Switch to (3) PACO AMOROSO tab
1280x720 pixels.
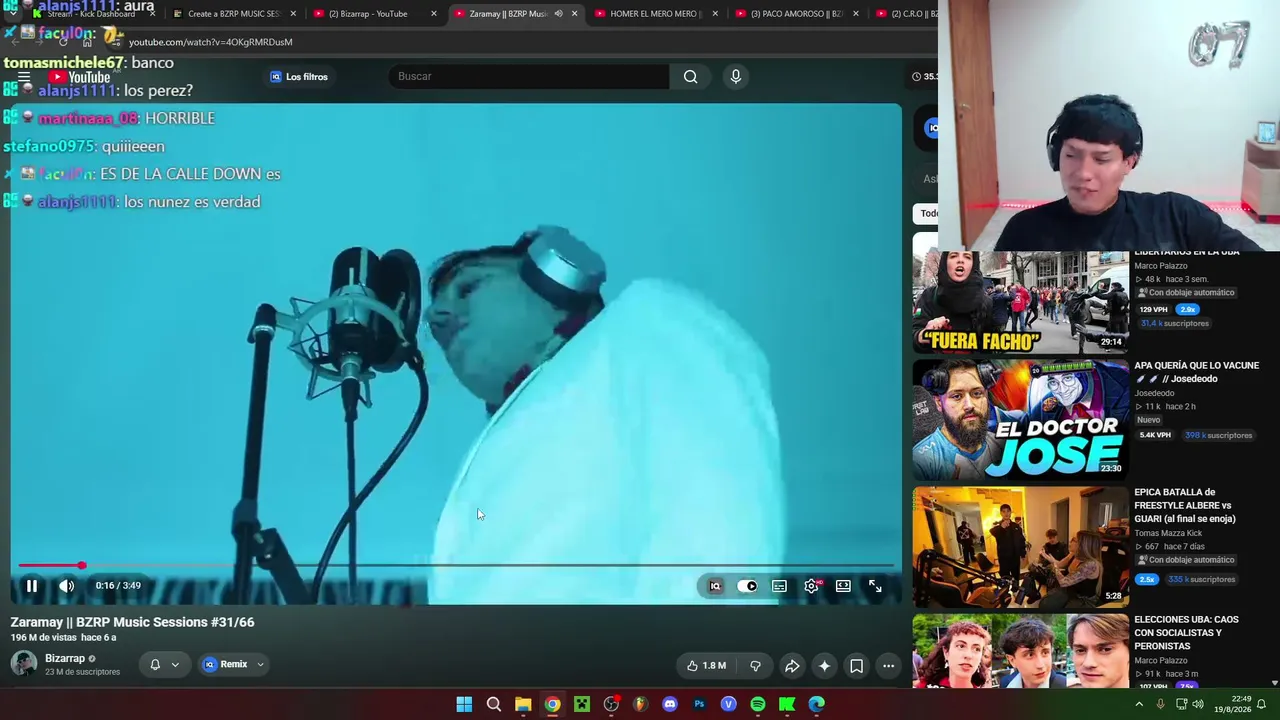796,14
